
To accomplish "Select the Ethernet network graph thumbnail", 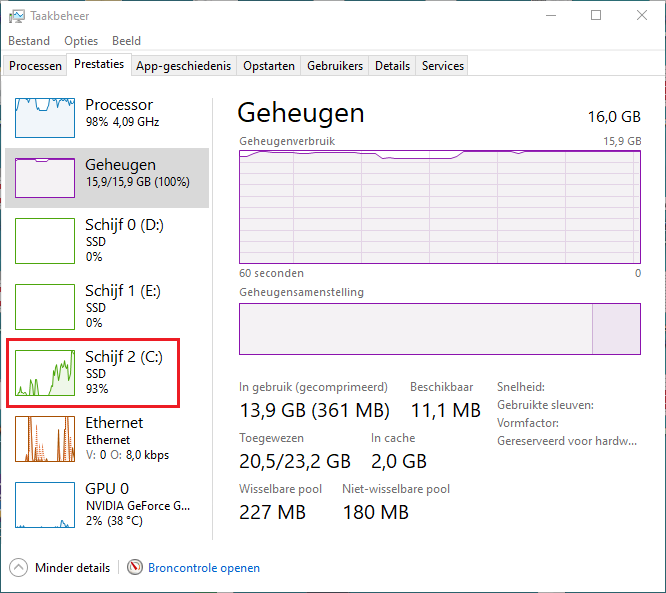I will pos(45,440).
